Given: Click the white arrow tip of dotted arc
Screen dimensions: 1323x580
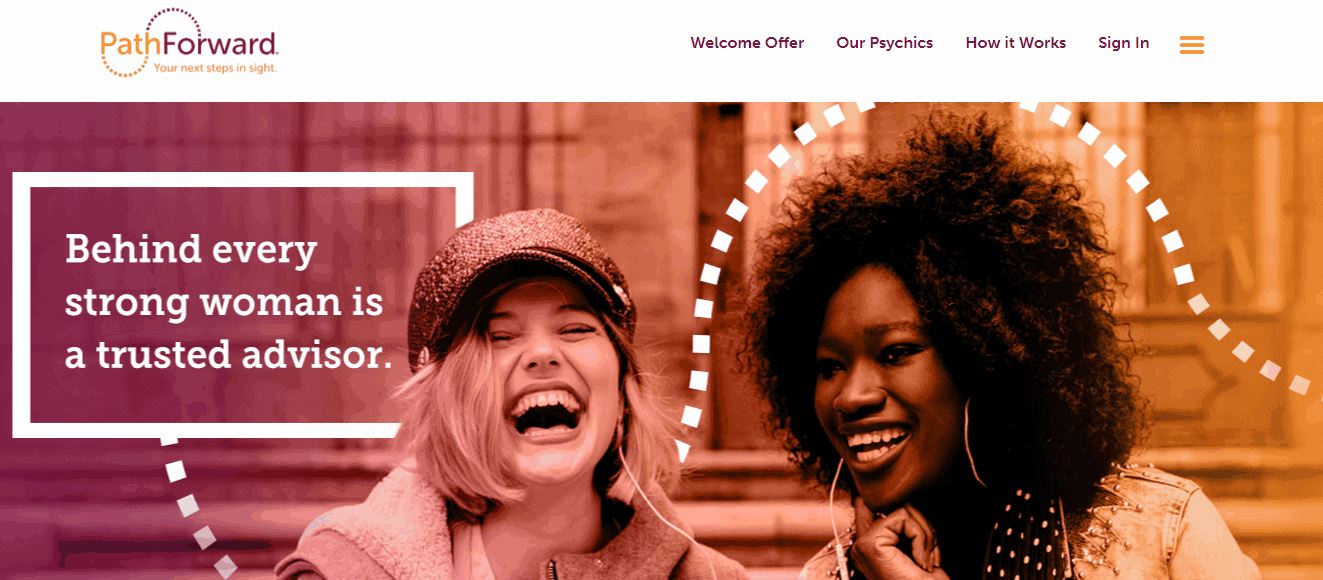Looking at the screenshot, I should (x=683, y=451).
